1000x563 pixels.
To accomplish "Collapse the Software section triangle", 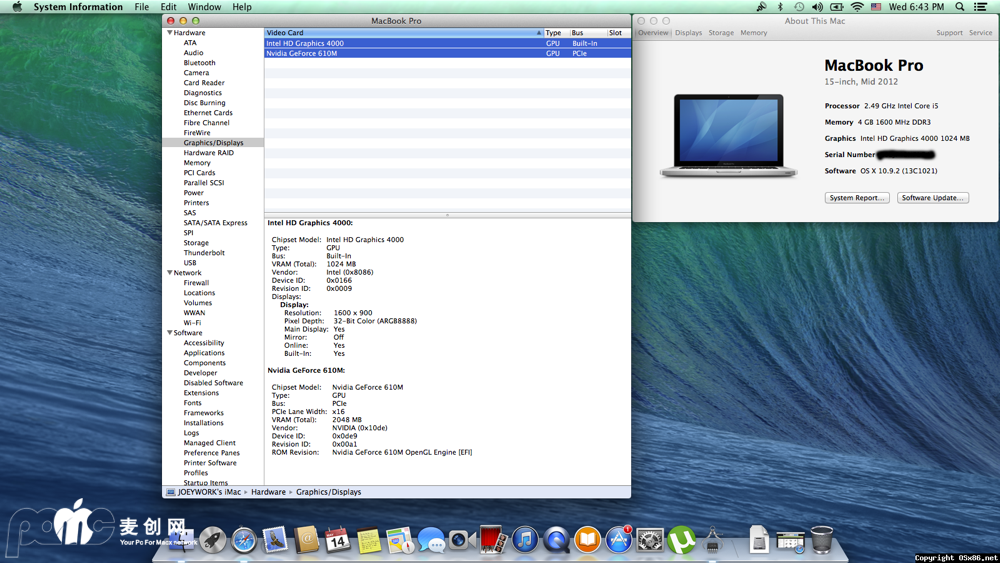I will point(170,333).
